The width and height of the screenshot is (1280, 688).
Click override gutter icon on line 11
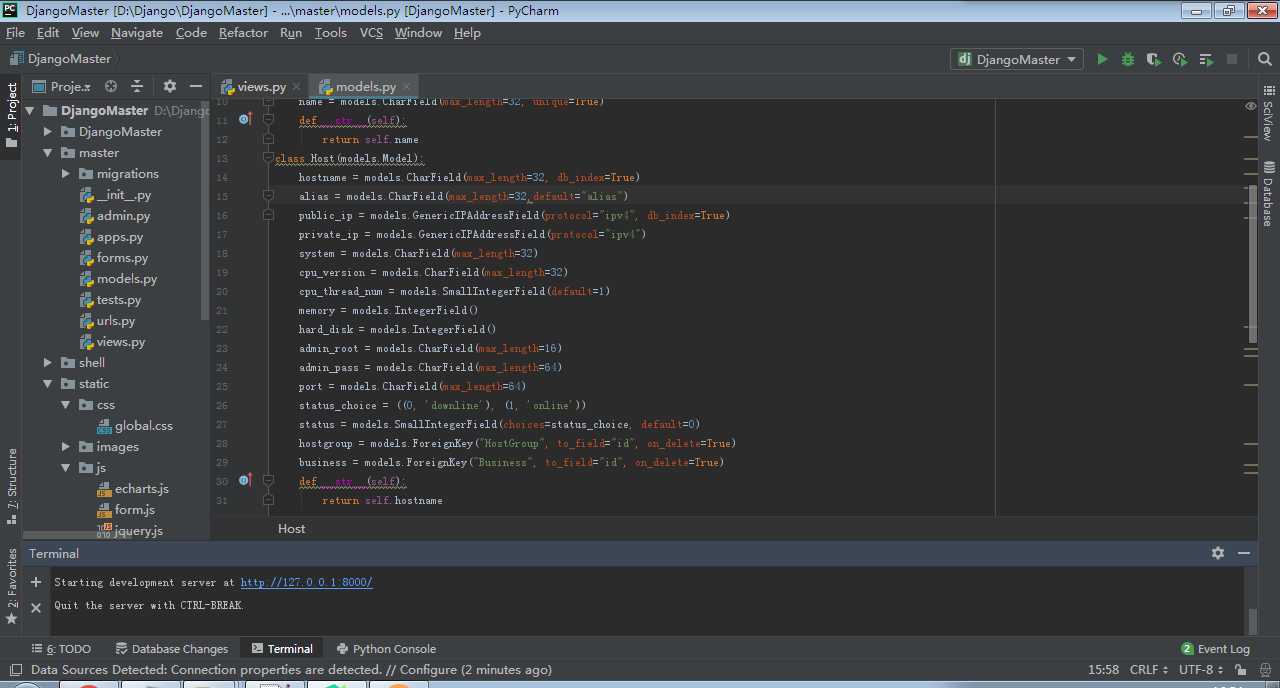point(245,120)
